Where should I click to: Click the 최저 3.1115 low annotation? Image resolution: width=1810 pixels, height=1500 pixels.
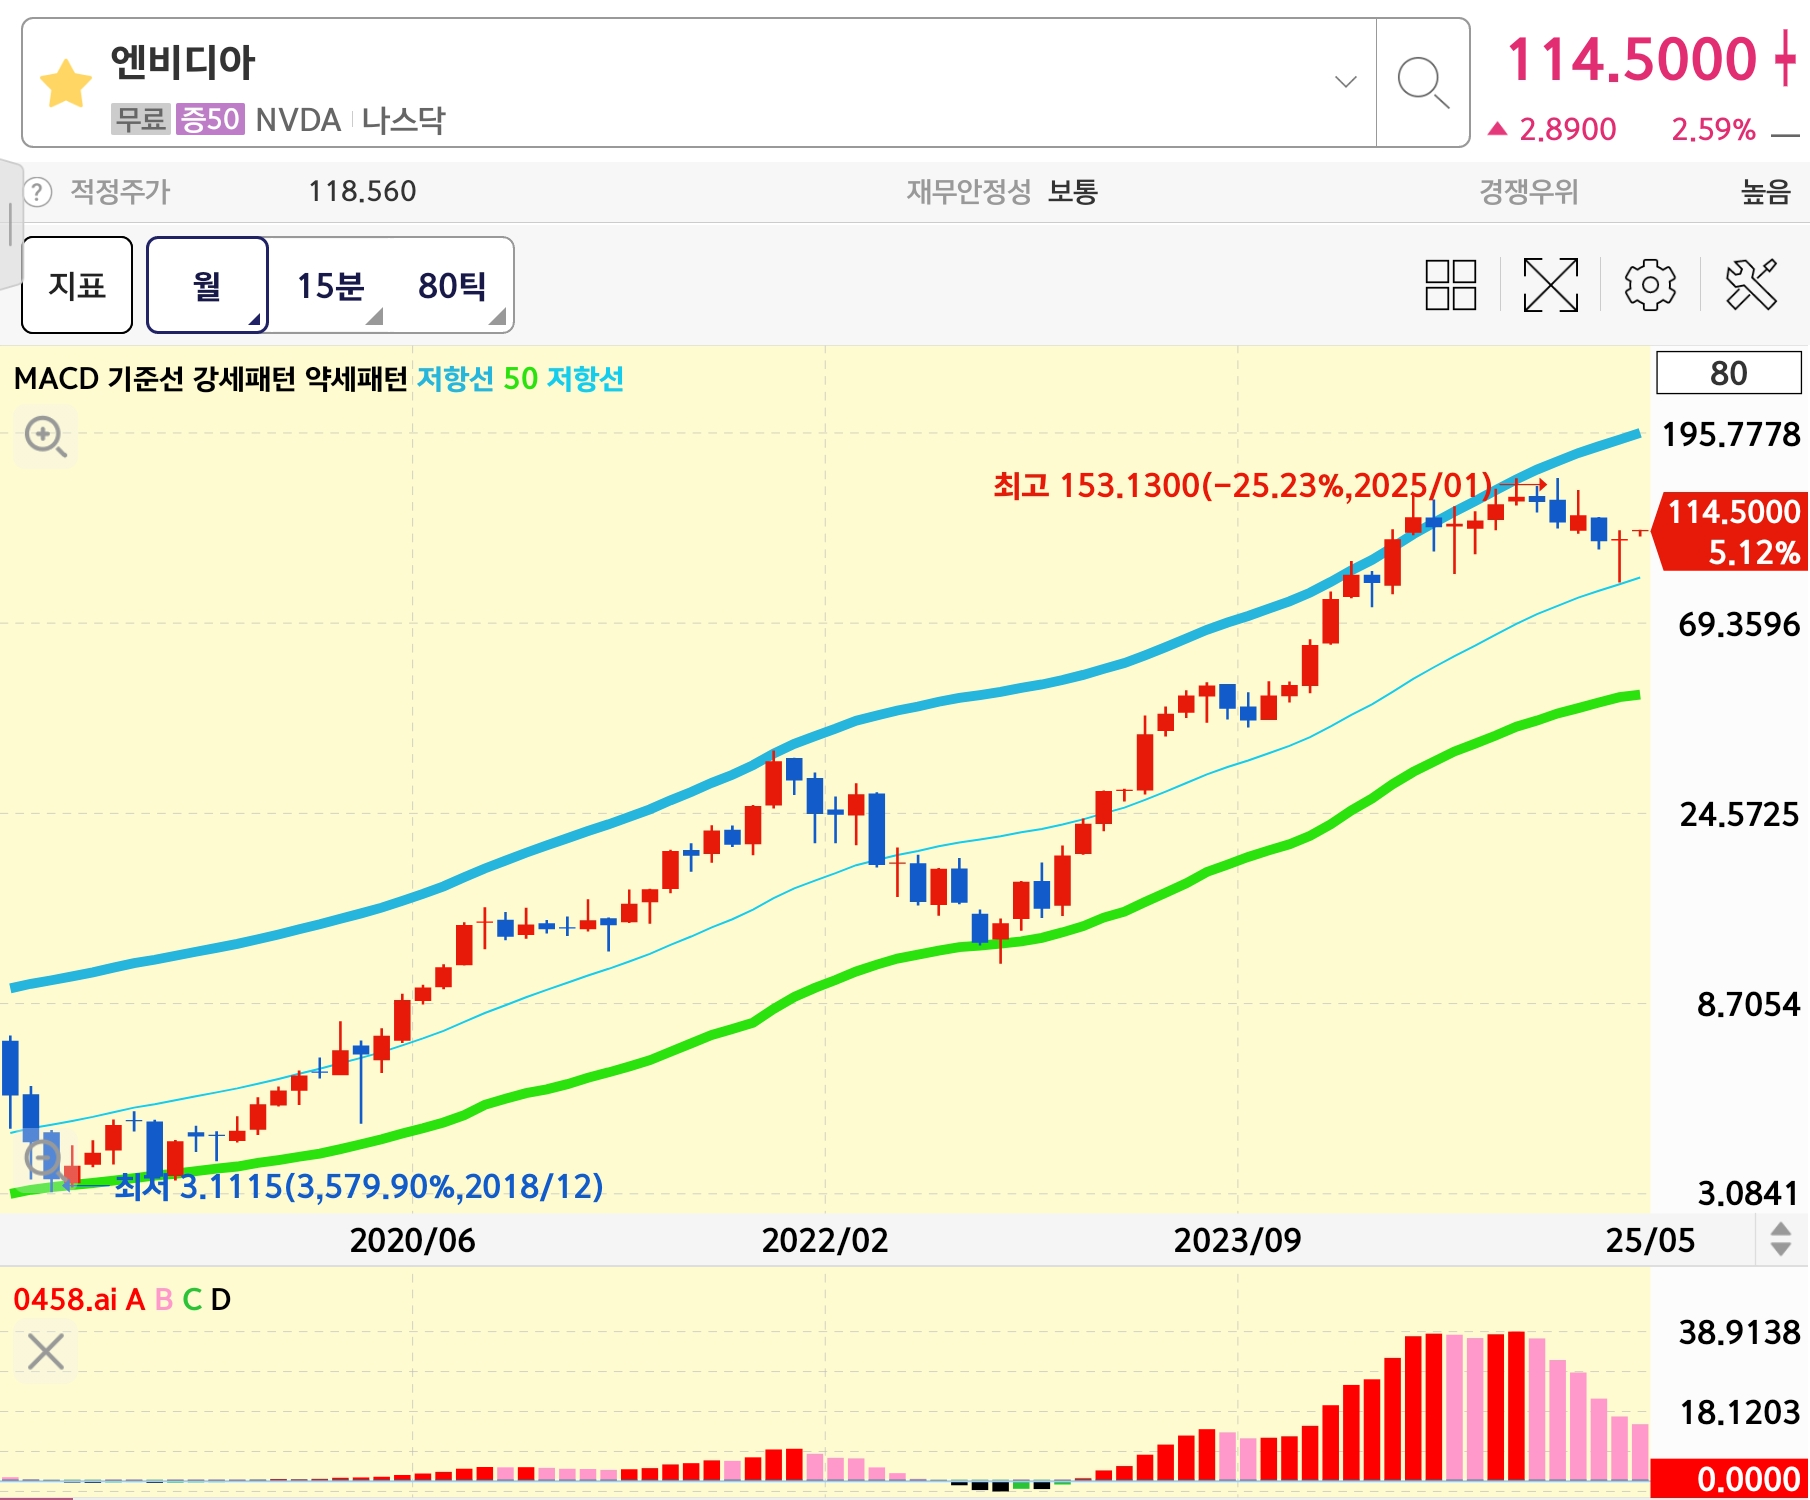(x=359, y=1186)
